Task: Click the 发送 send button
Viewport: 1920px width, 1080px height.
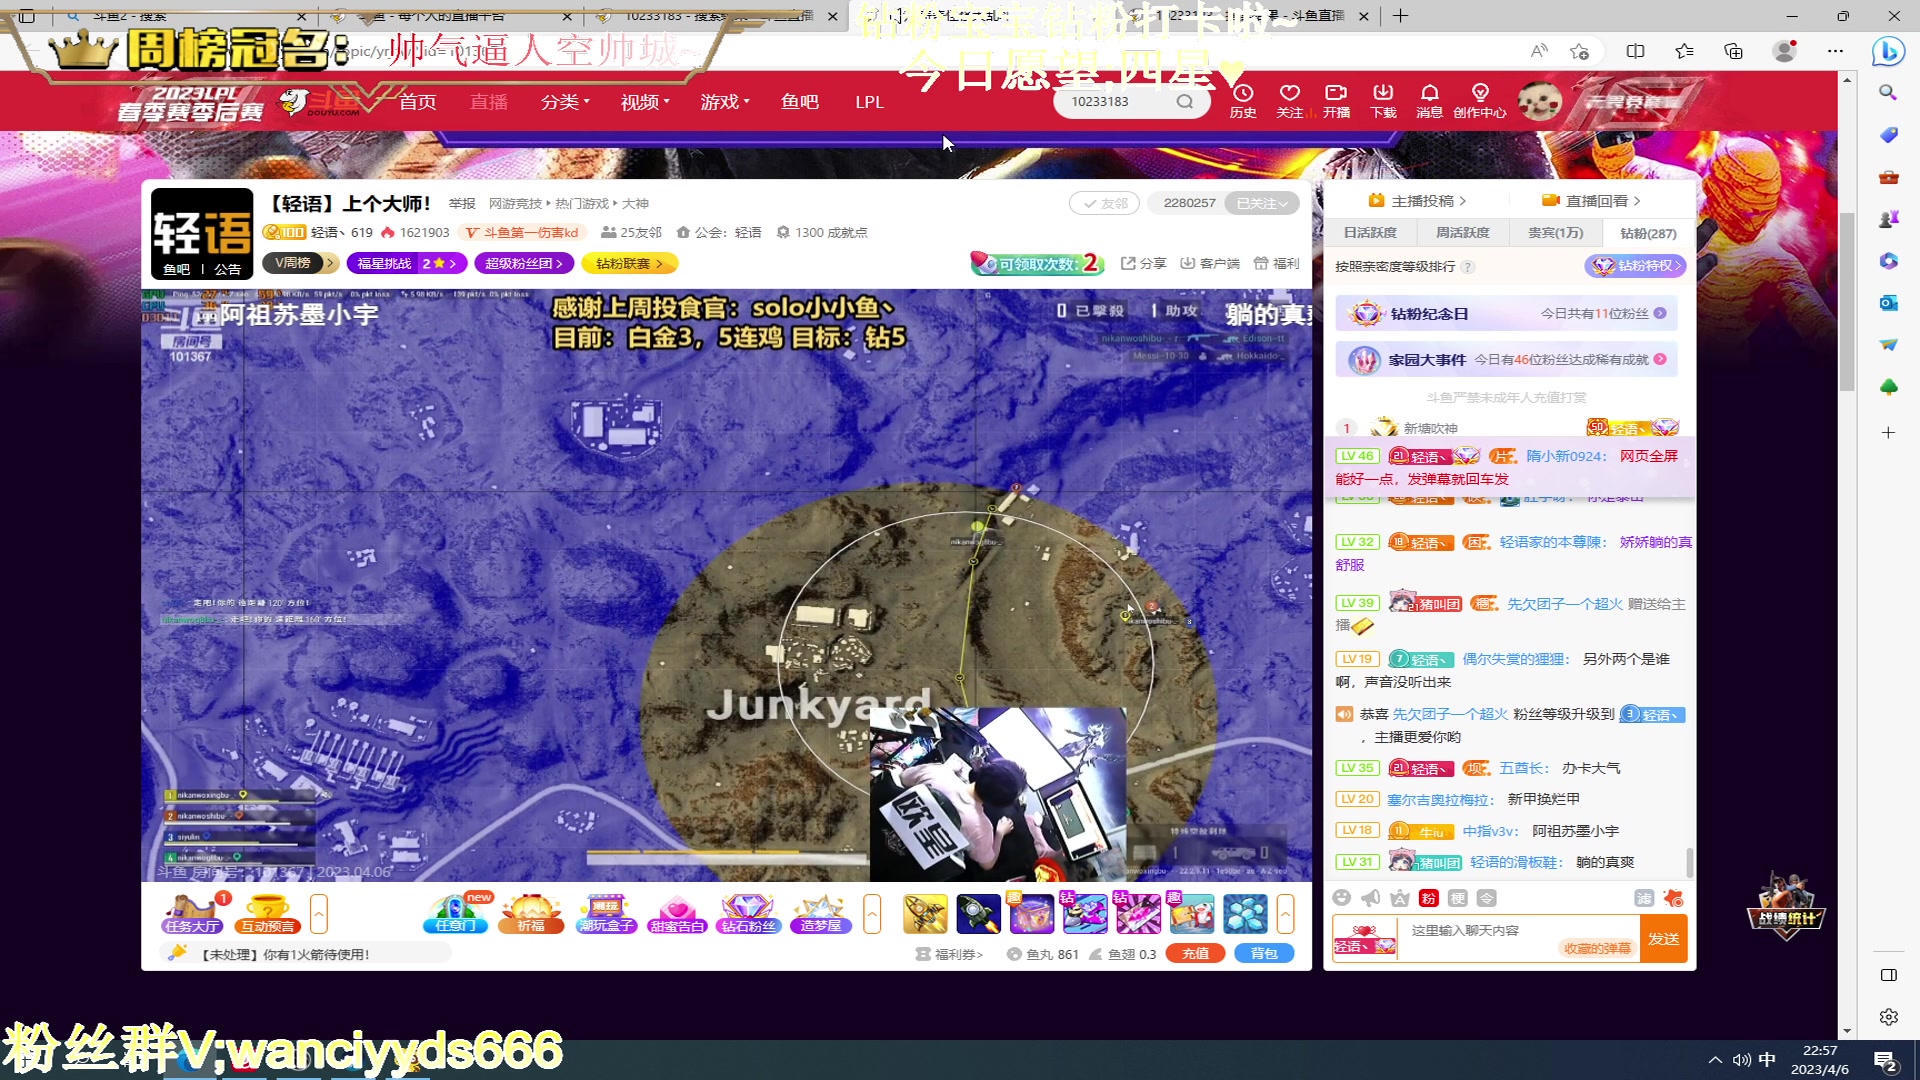Action: [x=1664, y=939]
